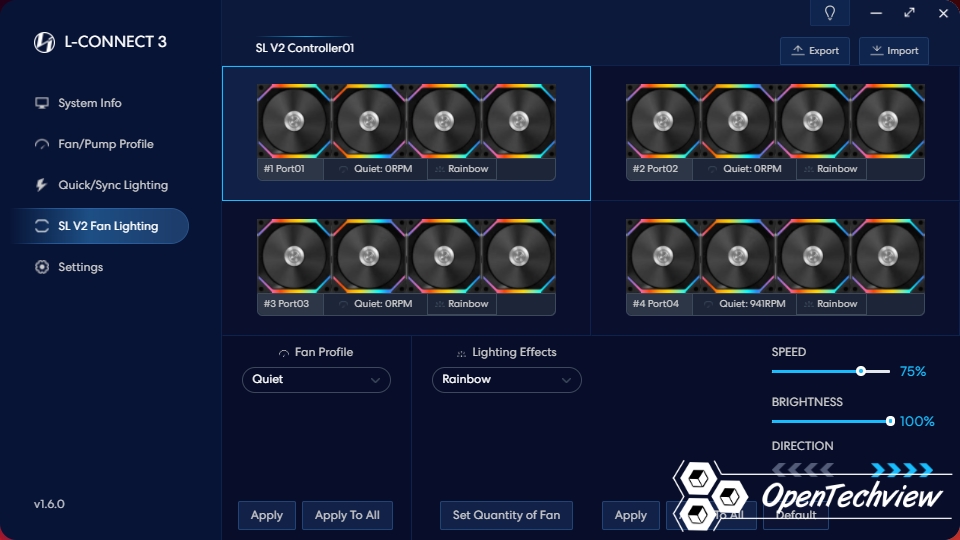Click the #4 Port04 label
This screenshot has width=960, height=540.
pyautogui.click(x=656, y=304)
